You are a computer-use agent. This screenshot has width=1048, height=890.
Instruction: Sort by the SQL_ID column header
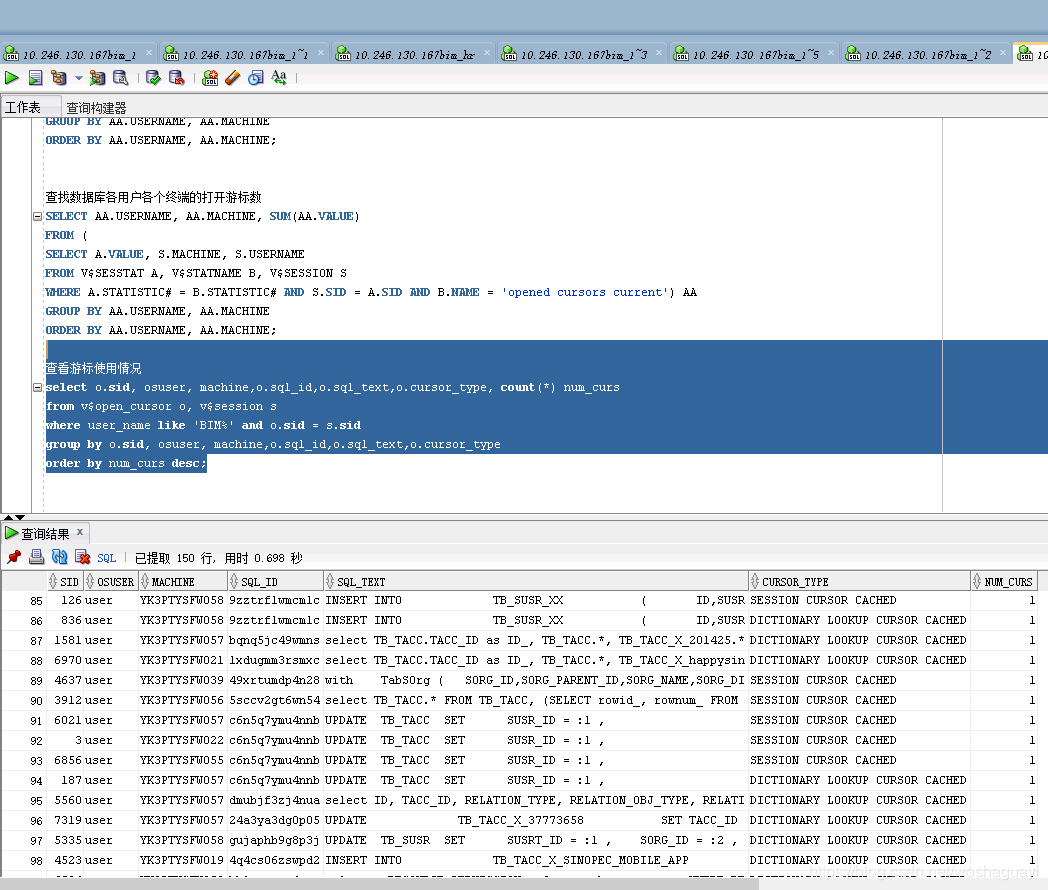[x=275, y=582]
